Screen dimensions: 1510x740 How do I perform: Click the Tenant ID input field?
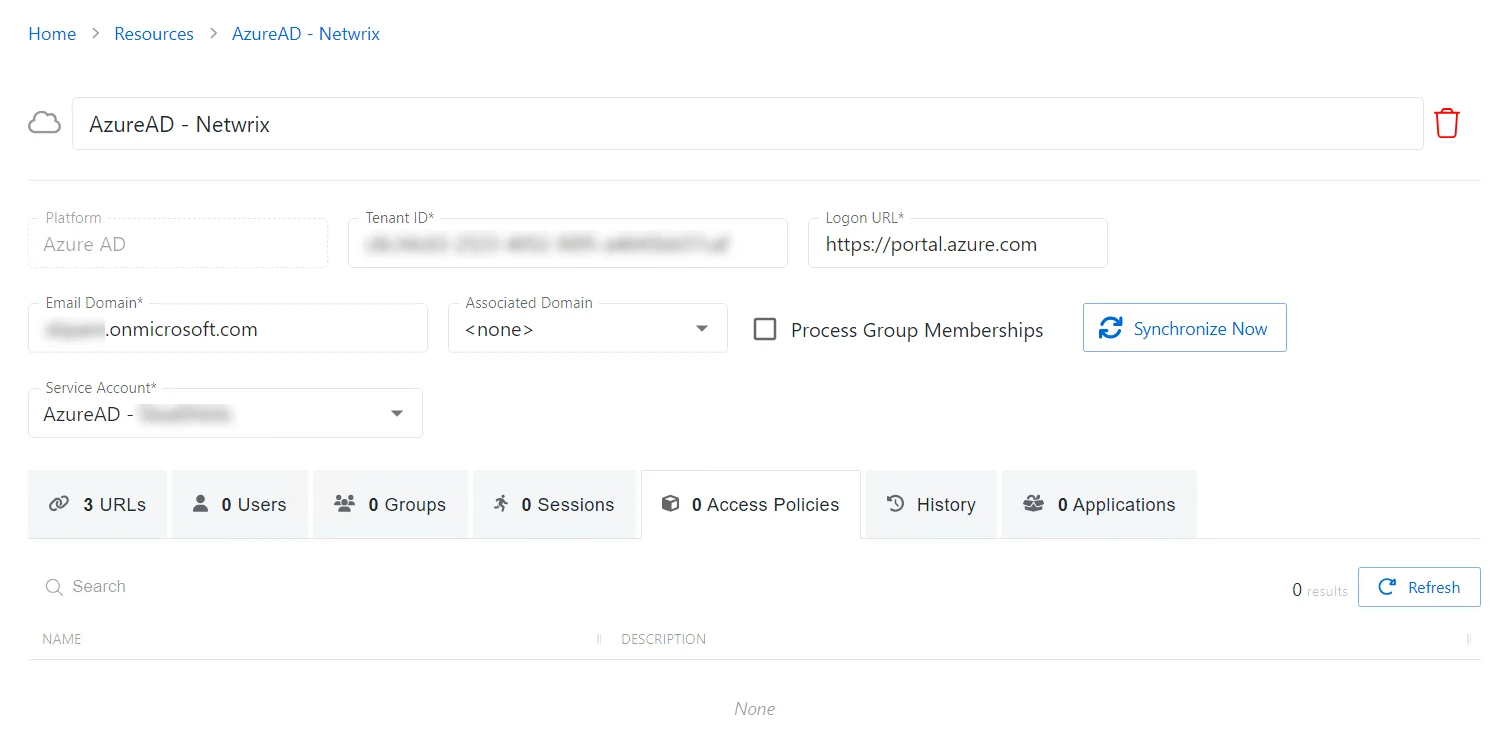point(568,243)
